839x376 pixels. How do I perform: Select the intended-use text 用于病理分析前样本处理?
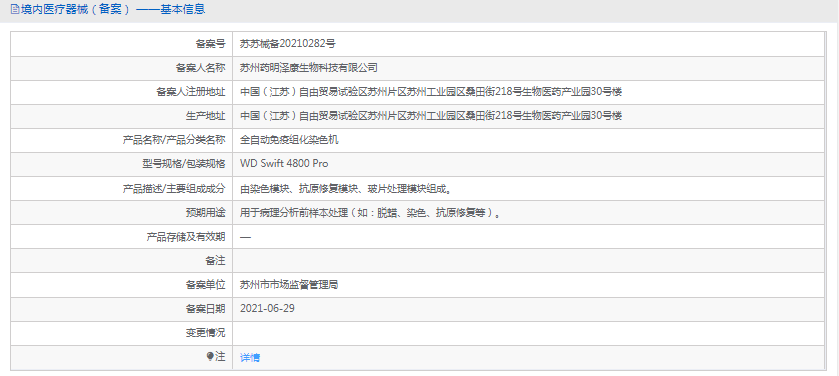tap(294, 212)
